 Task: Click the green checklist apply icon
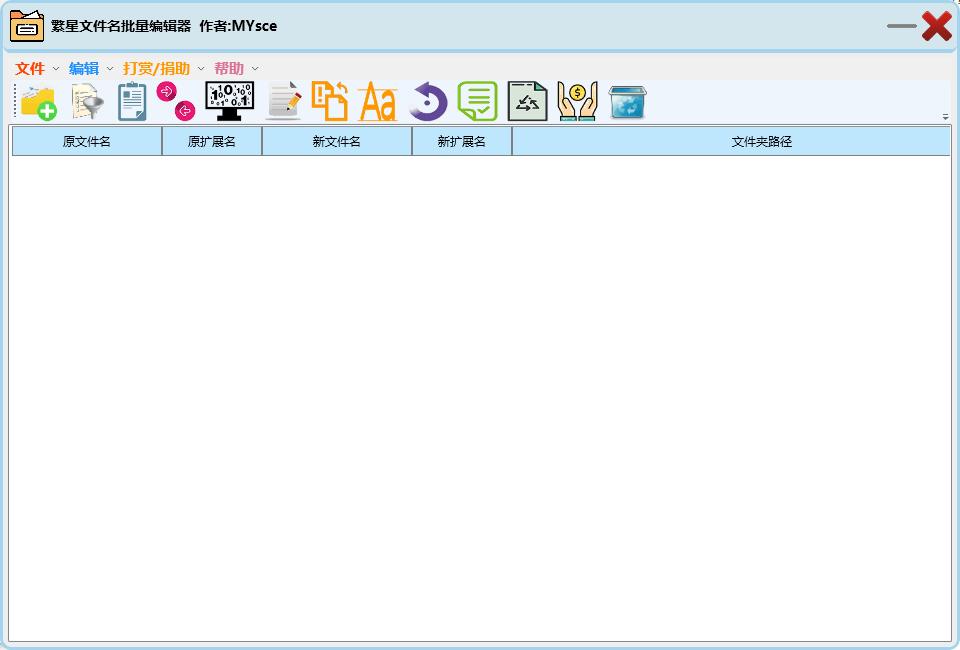tap(478, 101)
